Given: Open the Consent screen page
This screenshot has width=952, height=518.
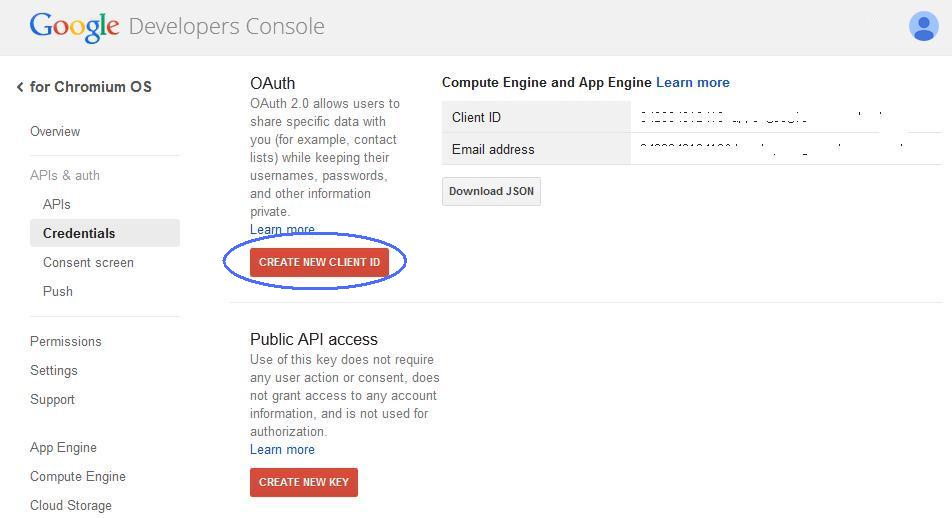Looking at the screenshot, I should pos(88,262).
